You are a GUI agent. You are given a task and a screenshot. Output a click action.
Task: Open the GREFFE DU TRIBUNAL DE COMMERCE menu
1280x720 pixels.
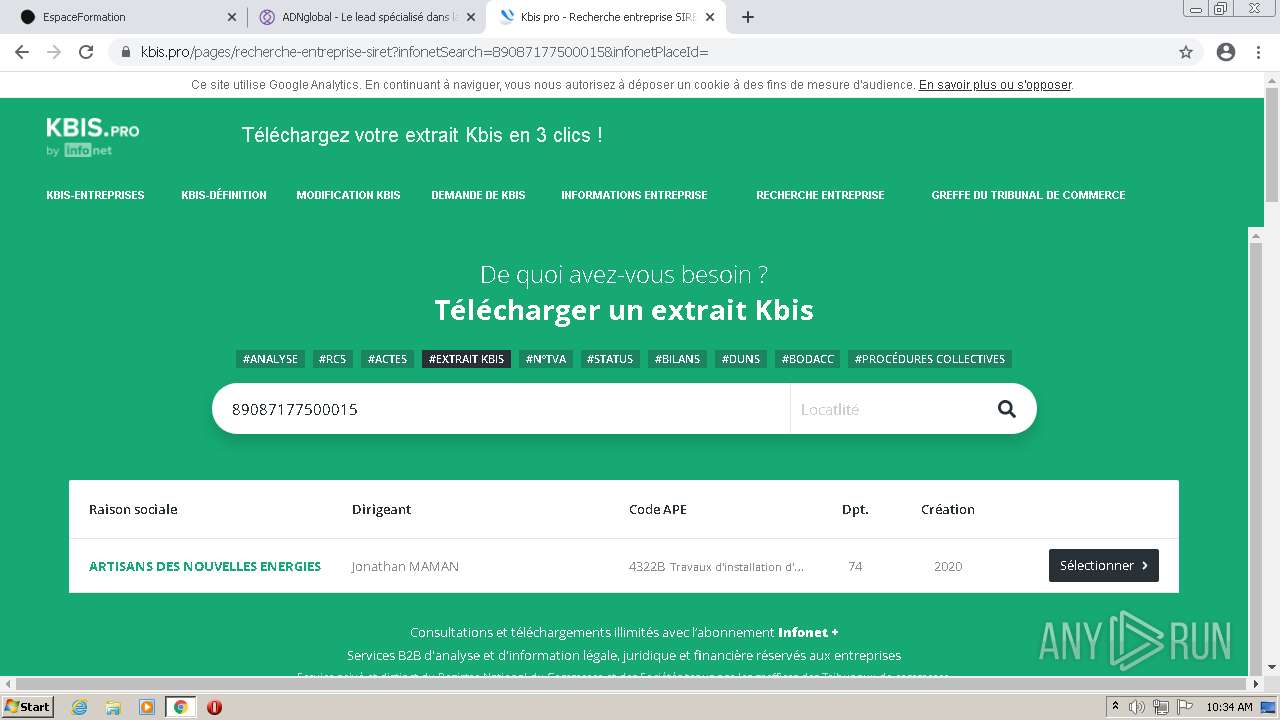pyautogui.click(x=1028, y=195)
